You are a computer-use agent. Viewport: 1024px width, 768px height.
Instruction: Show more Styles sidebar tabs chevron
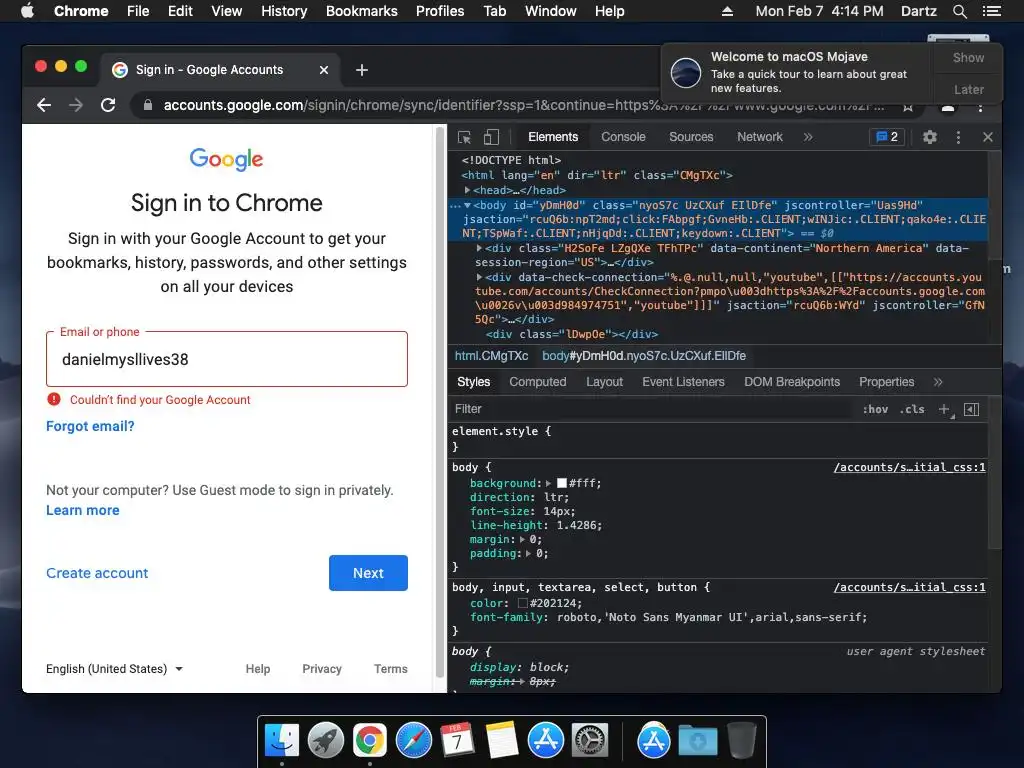point(938,382)
